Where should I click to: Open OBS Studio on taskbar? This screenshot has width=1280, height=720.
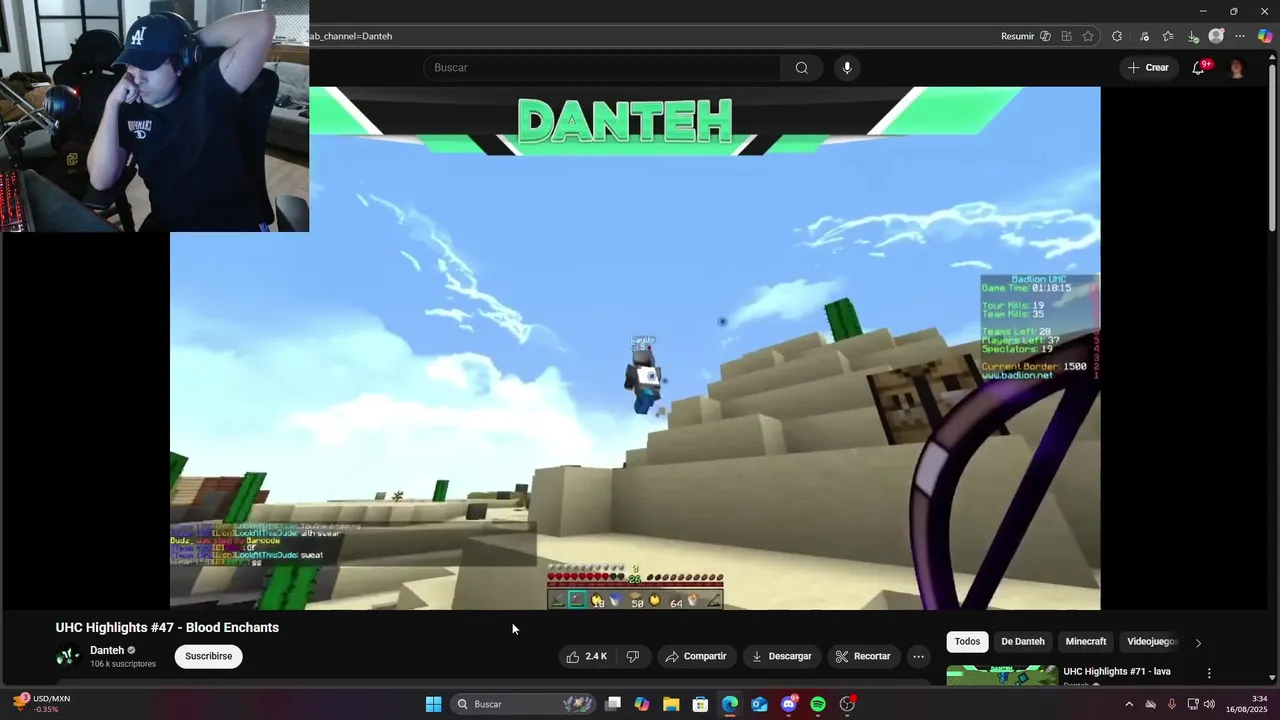(x=848, y=704)
